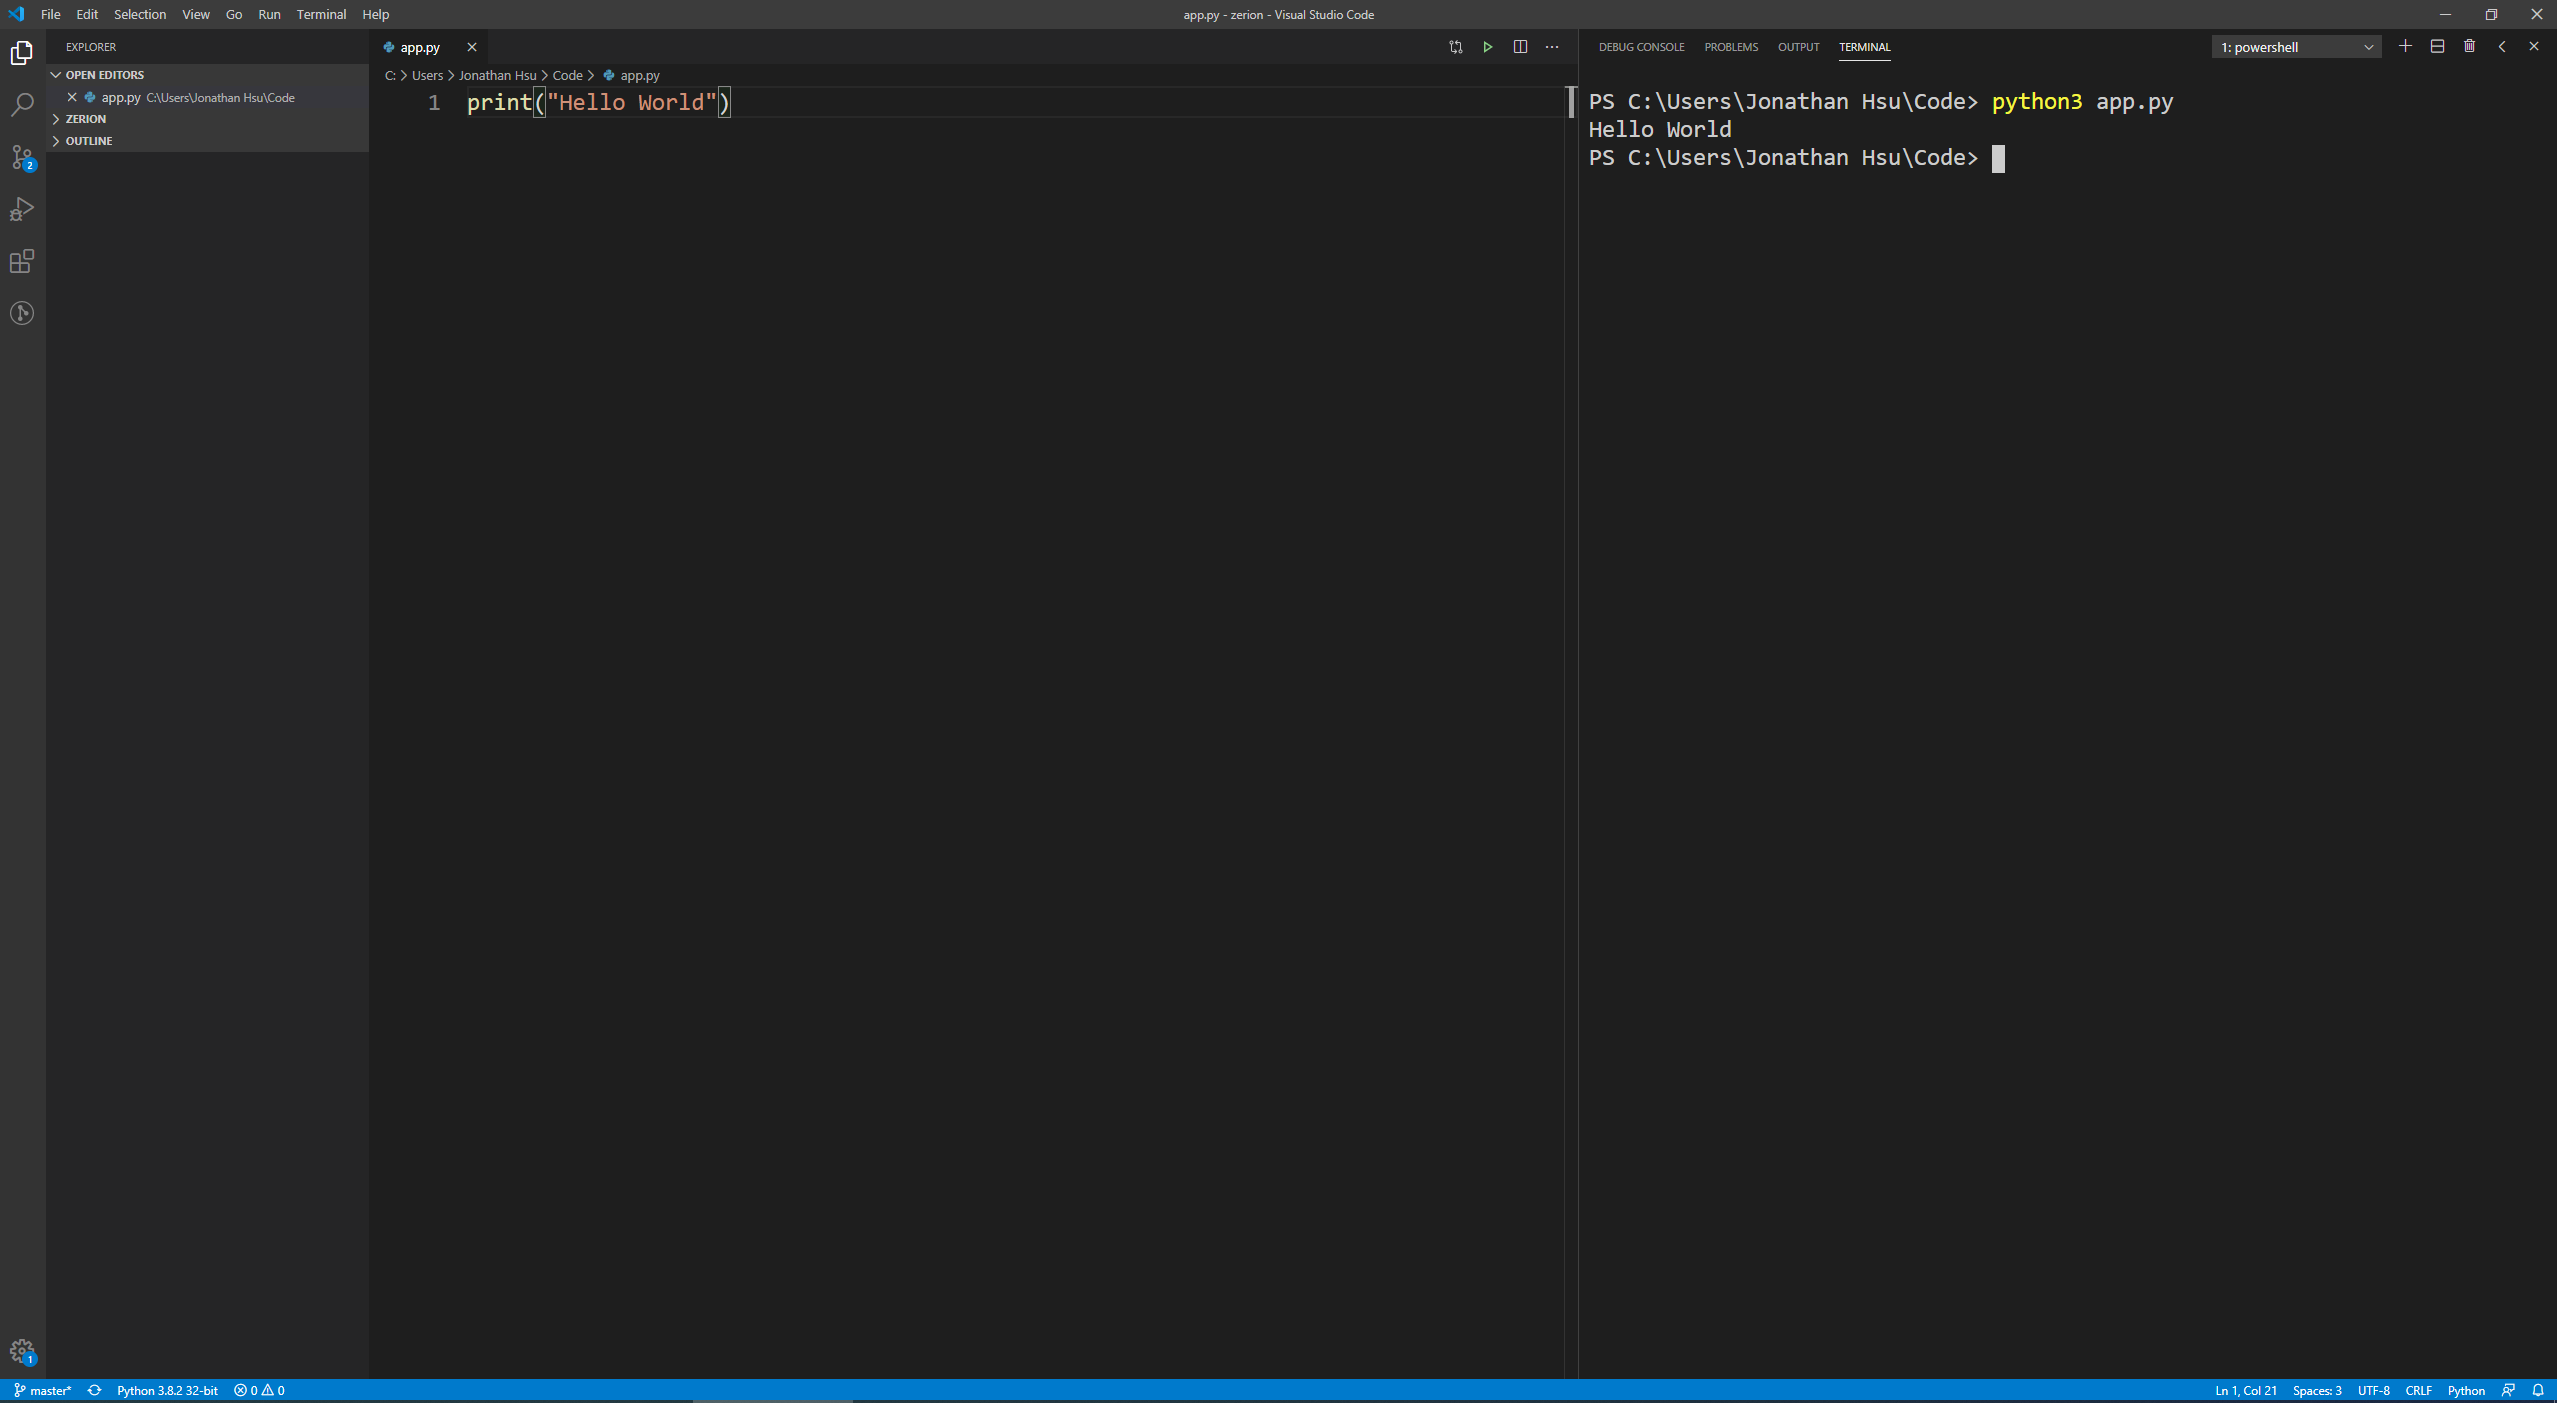Change the CRLF line ending setting
The height and width of the screenshot is (1403, 2557).
pos(2418,1390)
